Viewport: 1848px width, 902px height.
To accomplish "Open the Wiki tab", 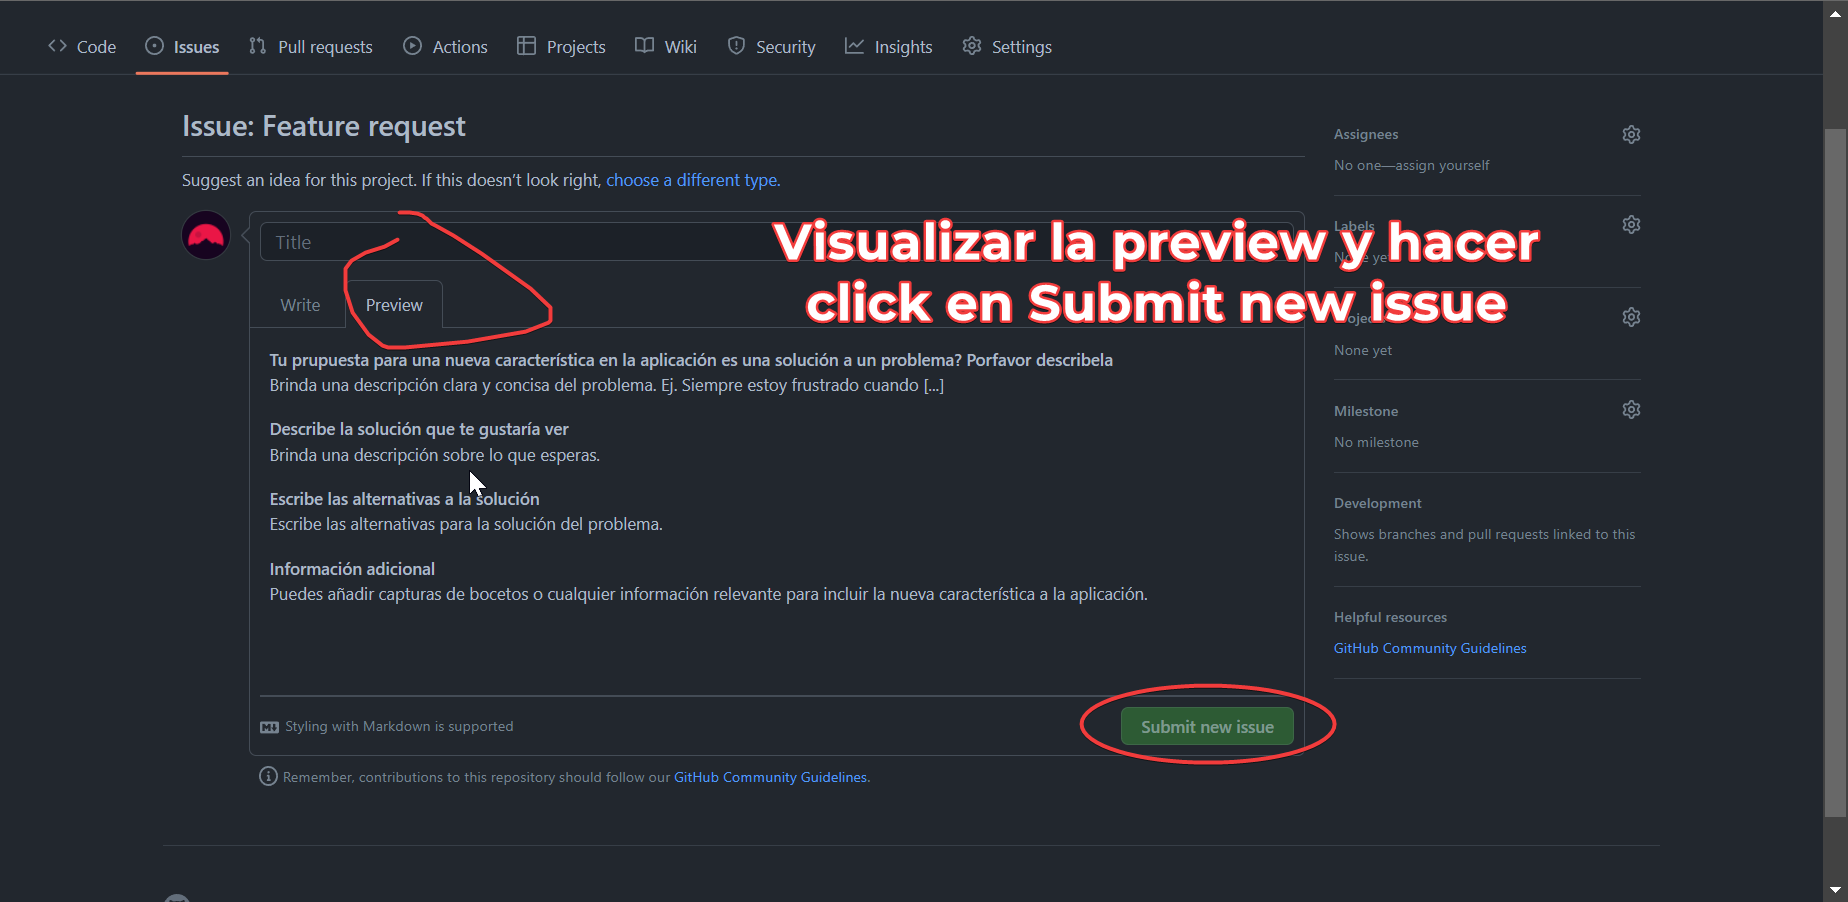I will pyautogui.click(x=666, y=47).
